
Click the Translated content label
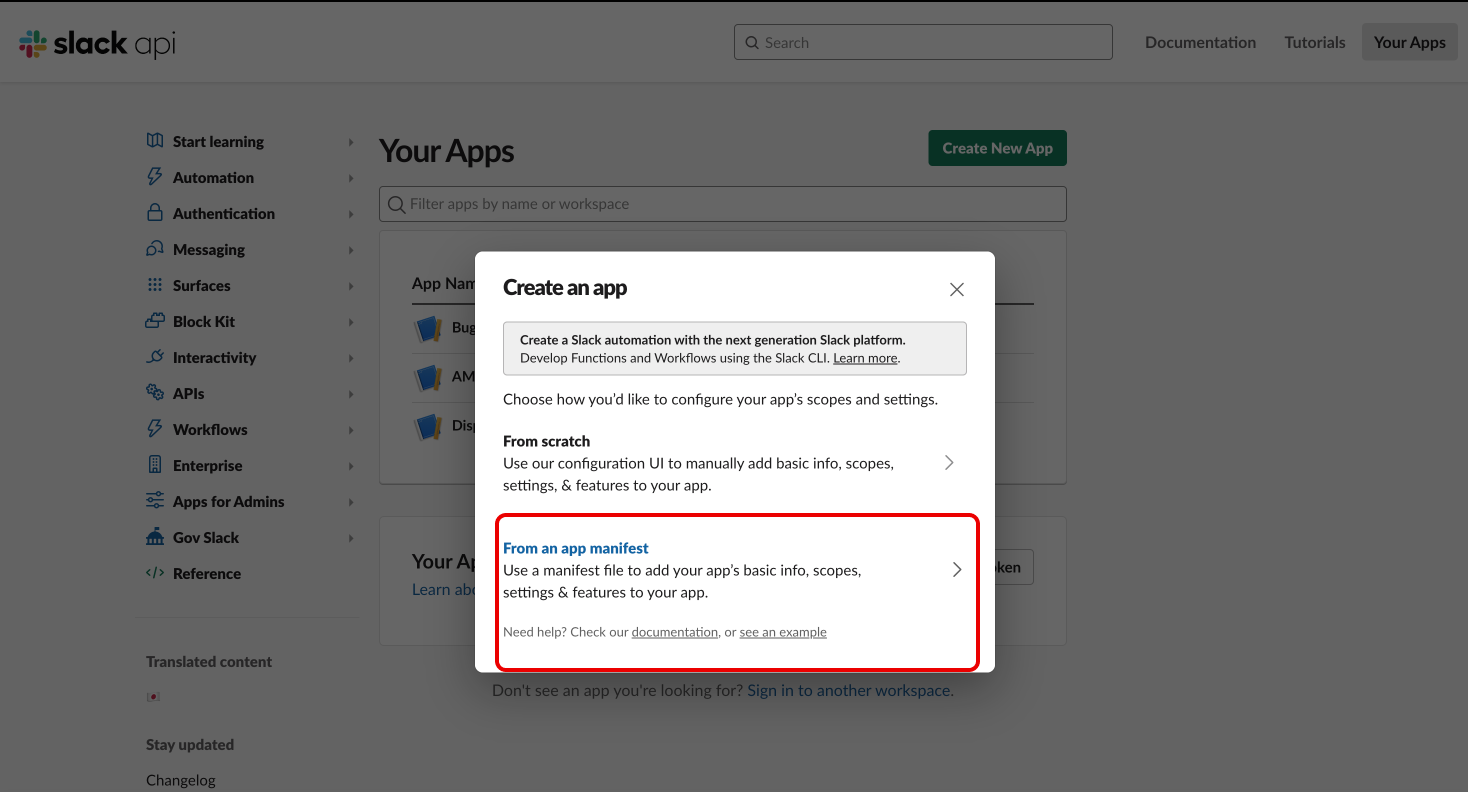pyautogui.click(x=209, y=661)
